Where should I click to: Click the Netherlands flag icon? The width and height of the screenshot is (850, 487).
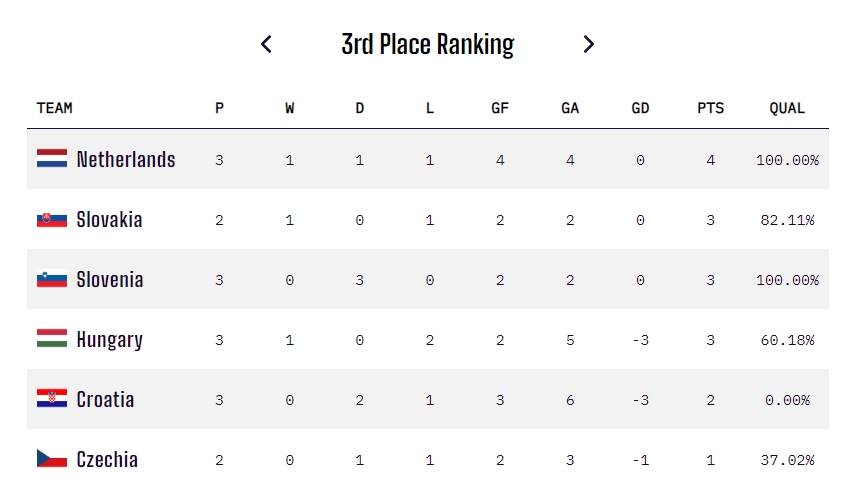pyautogui.click(x=52, y=159)
